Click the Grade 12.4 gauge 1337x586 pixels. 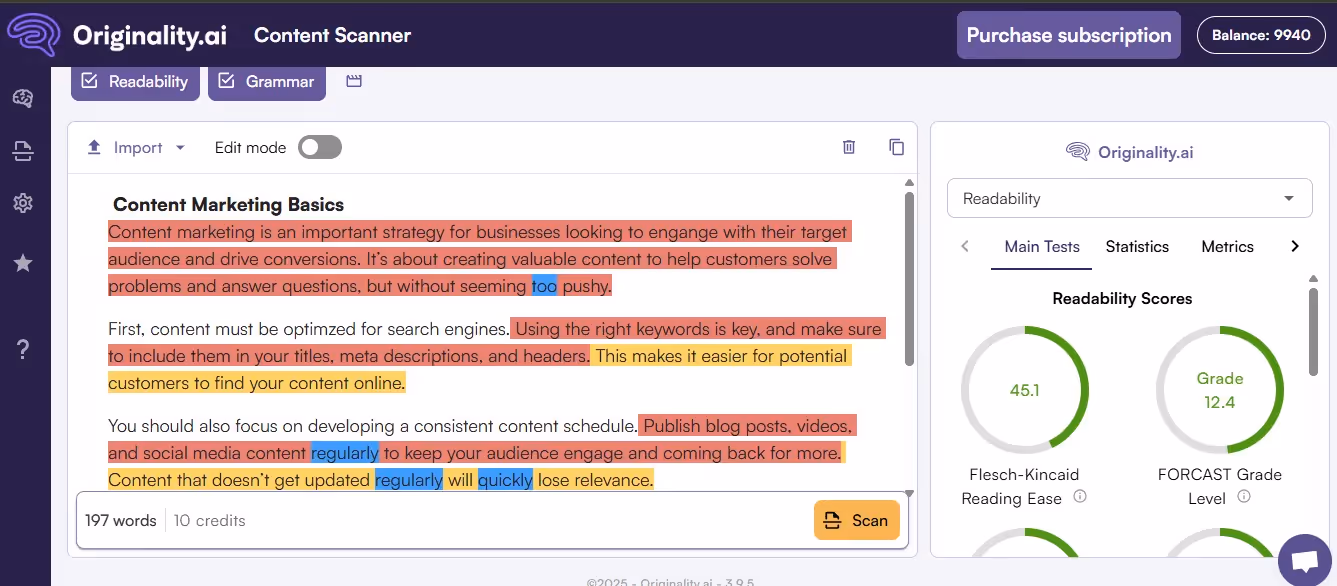coord(1220,390)
